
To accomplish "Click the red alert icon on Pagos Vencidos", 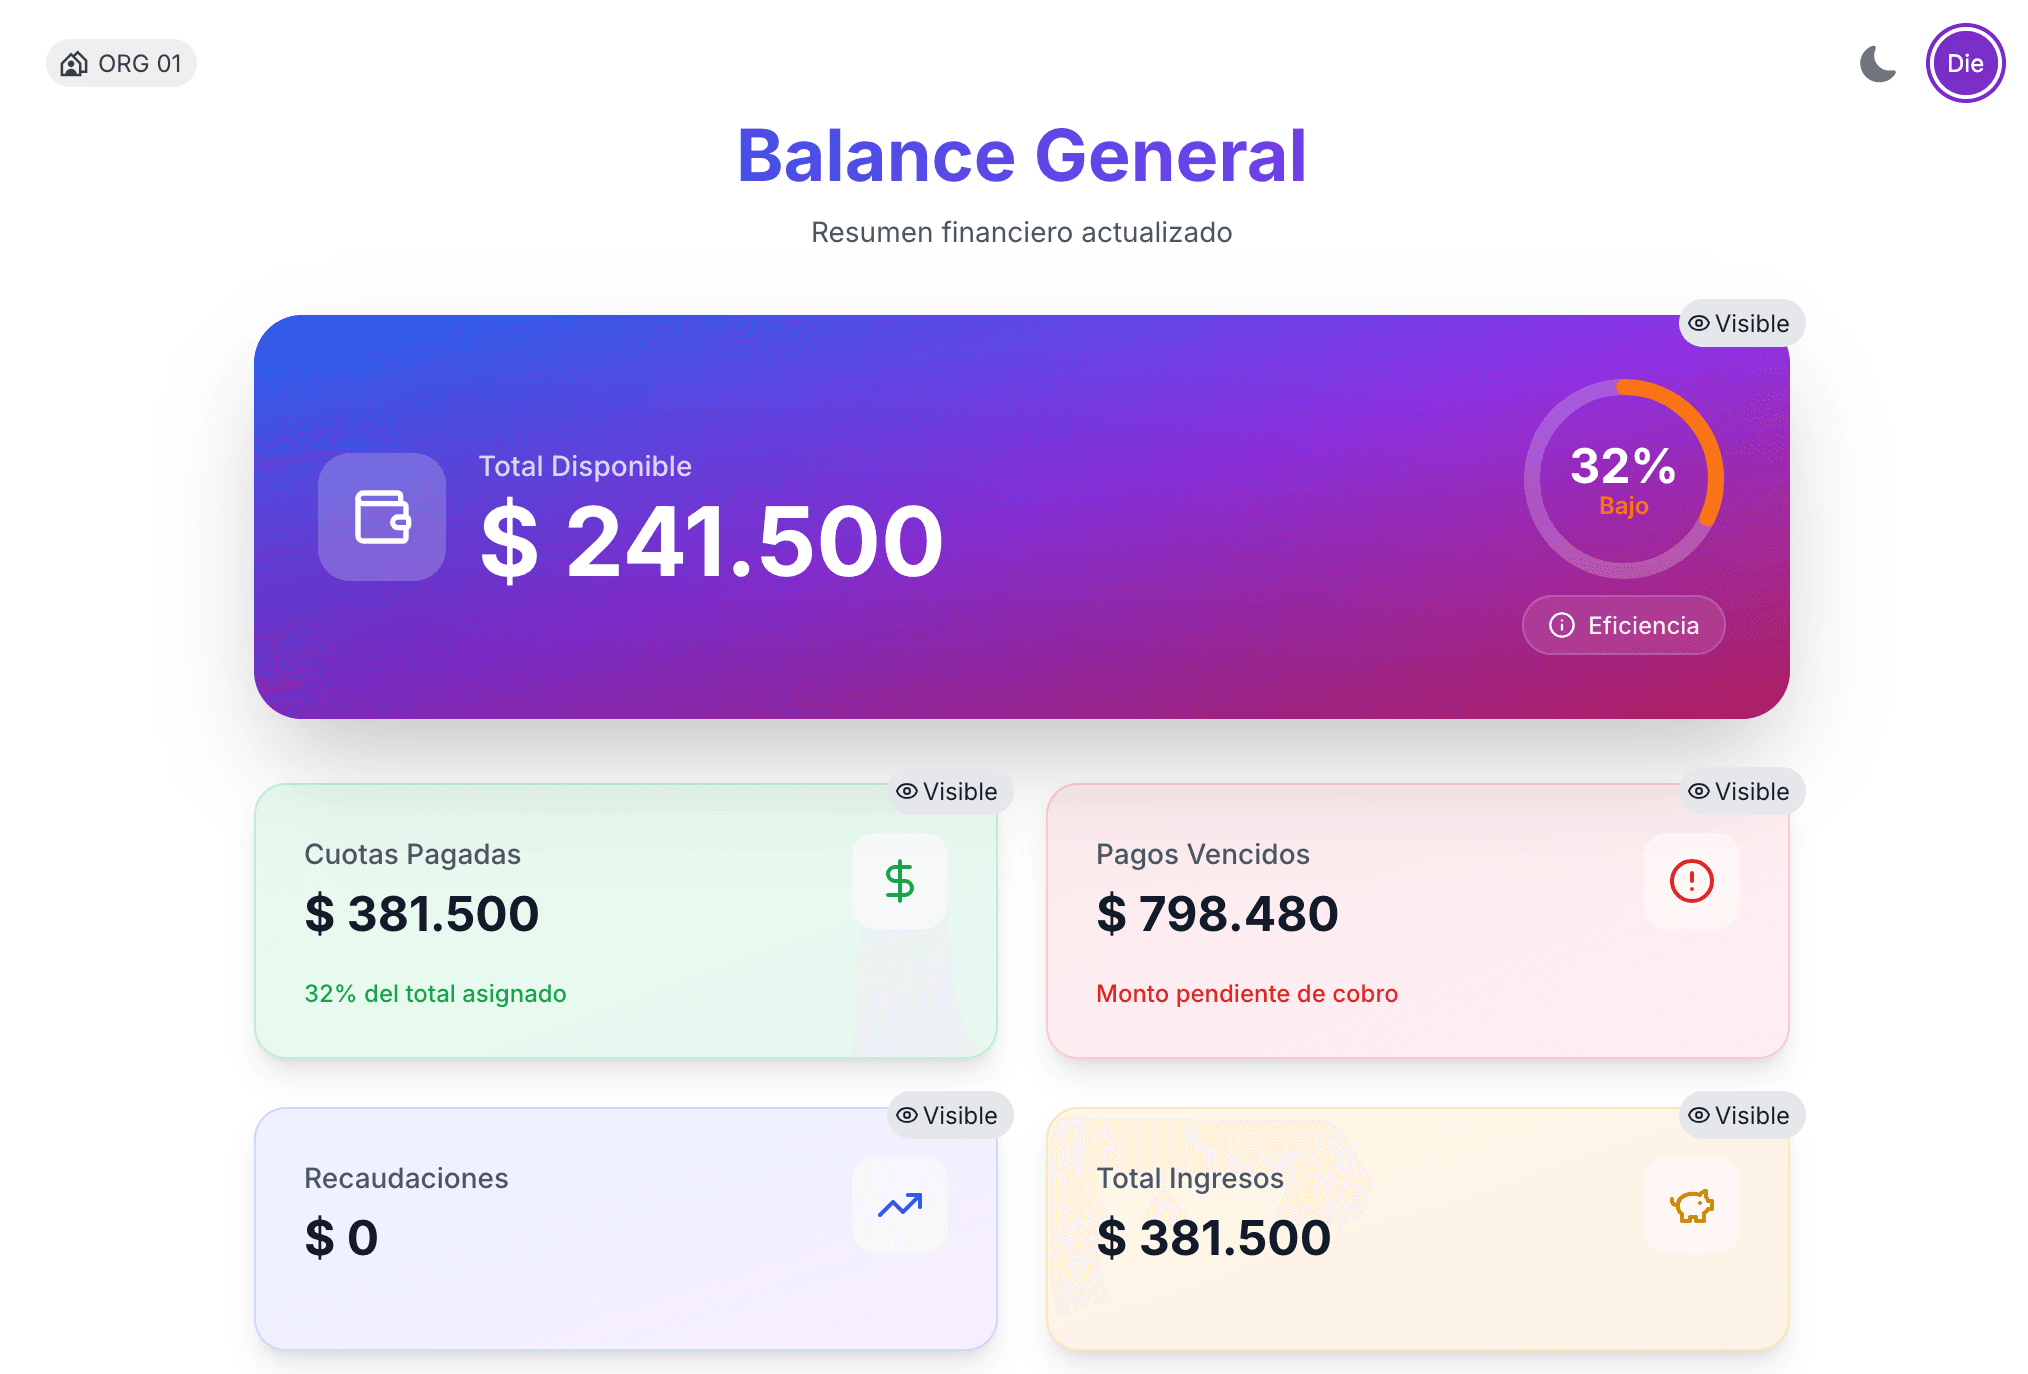I will pos(1690,881).
